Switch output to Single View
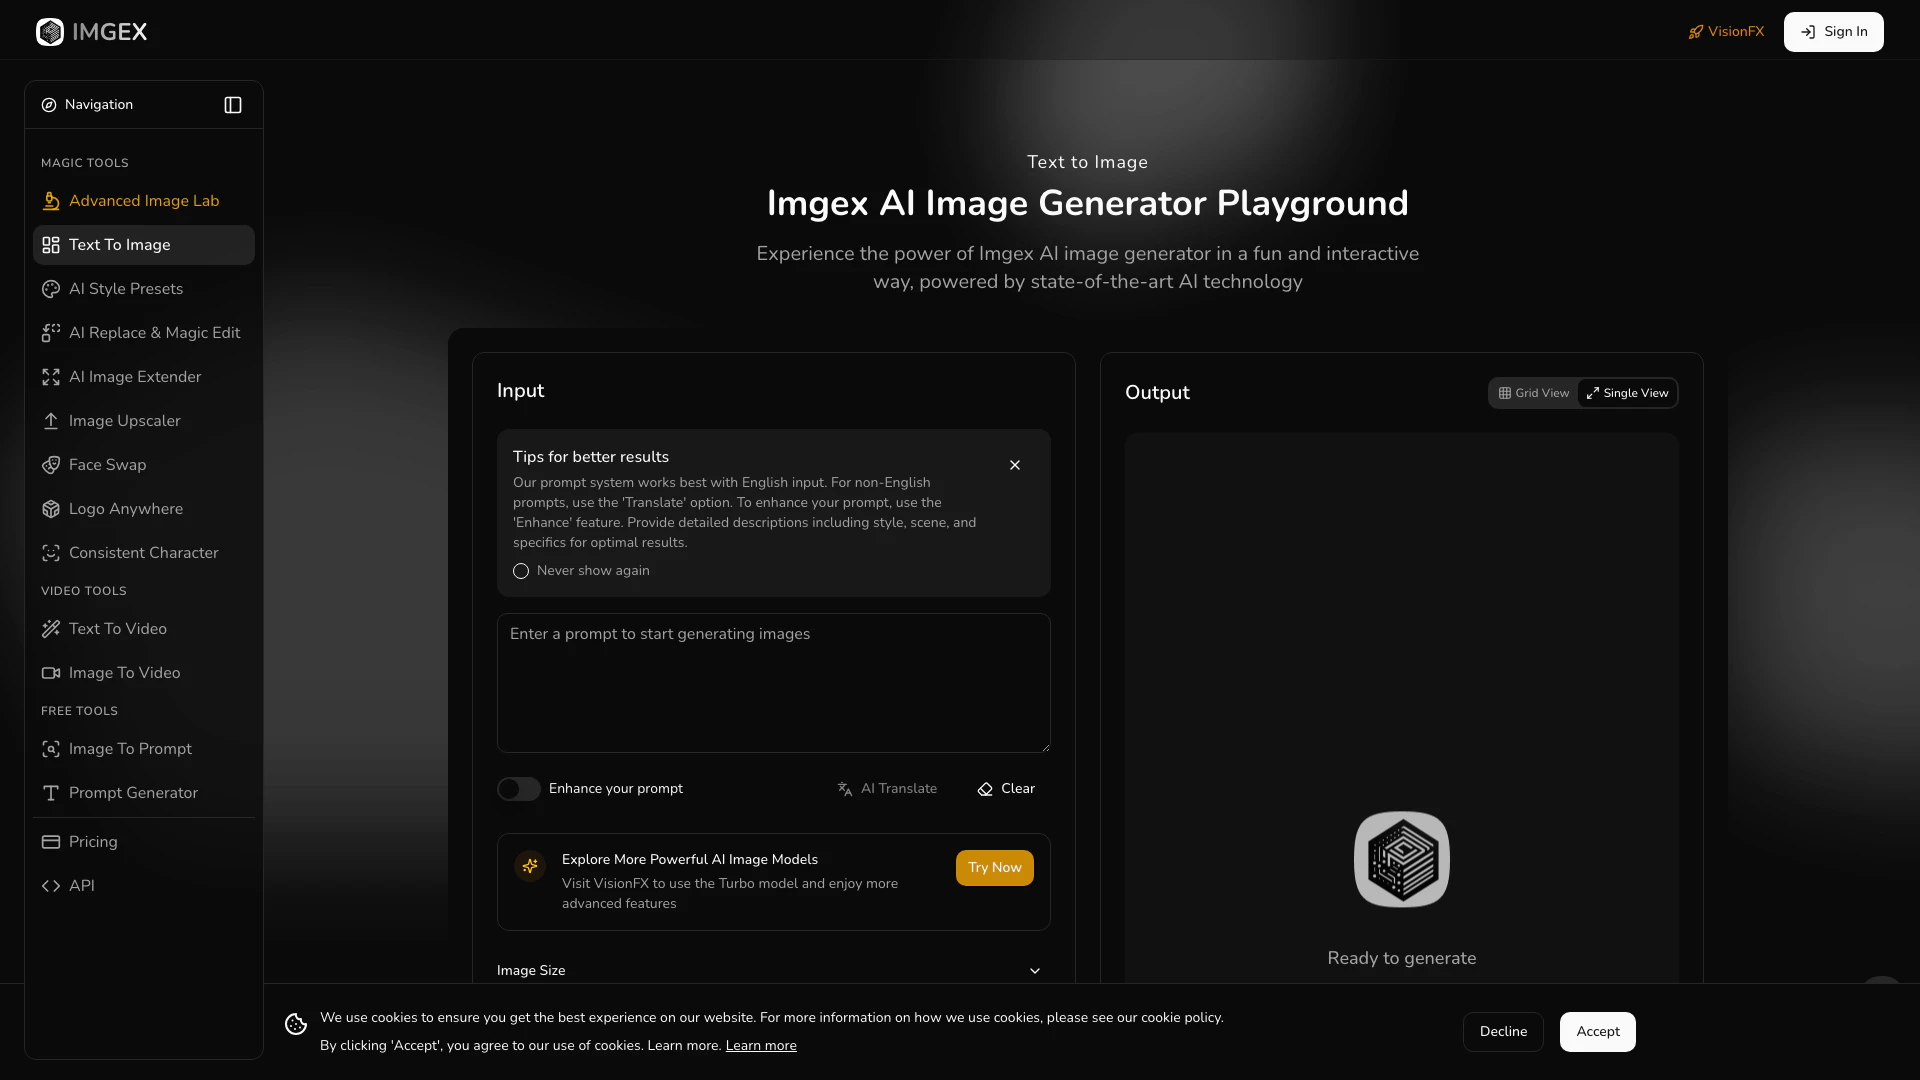The height and width of the screenshot is (1080, 1920). (1627, 393)
